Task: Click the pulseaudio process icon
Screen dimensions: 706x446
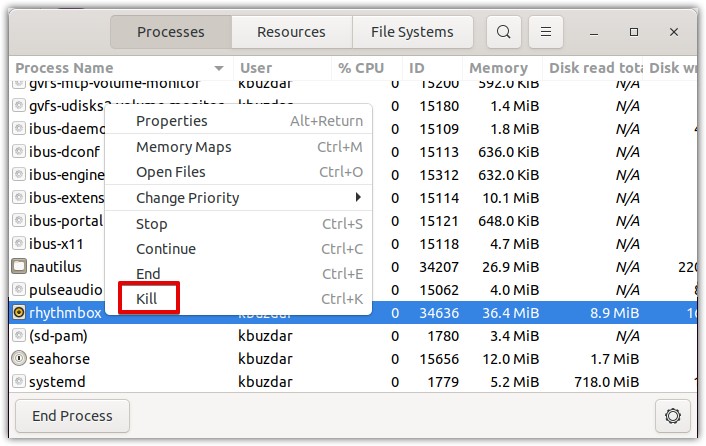Action: 19,290
